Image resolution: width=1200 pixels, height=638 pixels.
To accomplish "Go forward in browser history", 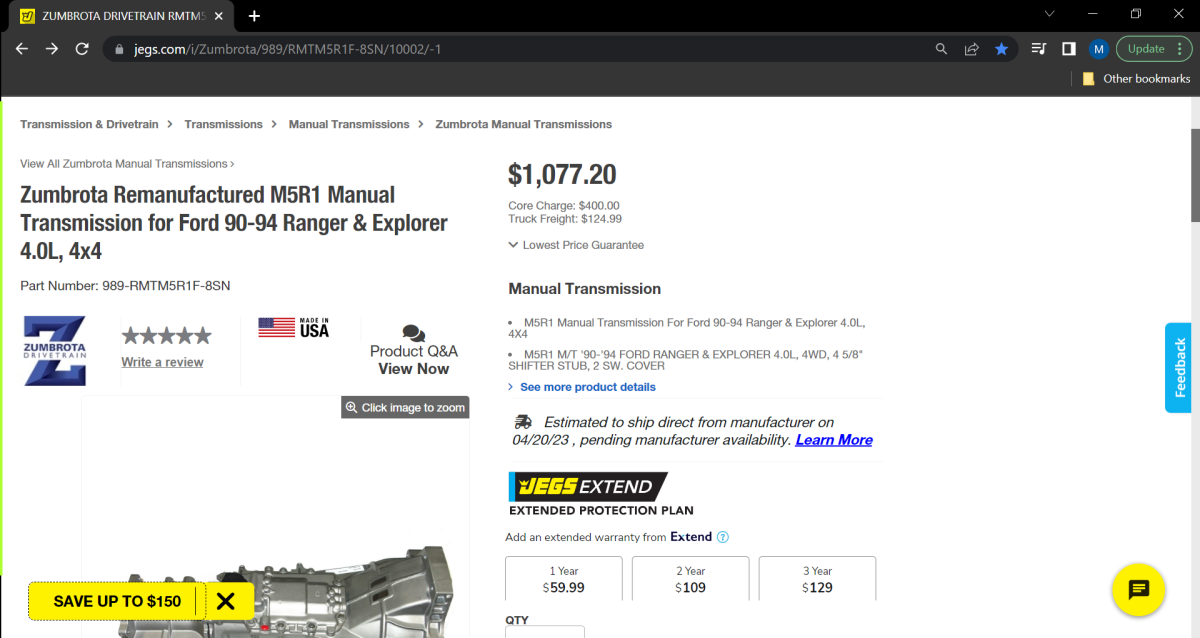I will click(52, 48).
